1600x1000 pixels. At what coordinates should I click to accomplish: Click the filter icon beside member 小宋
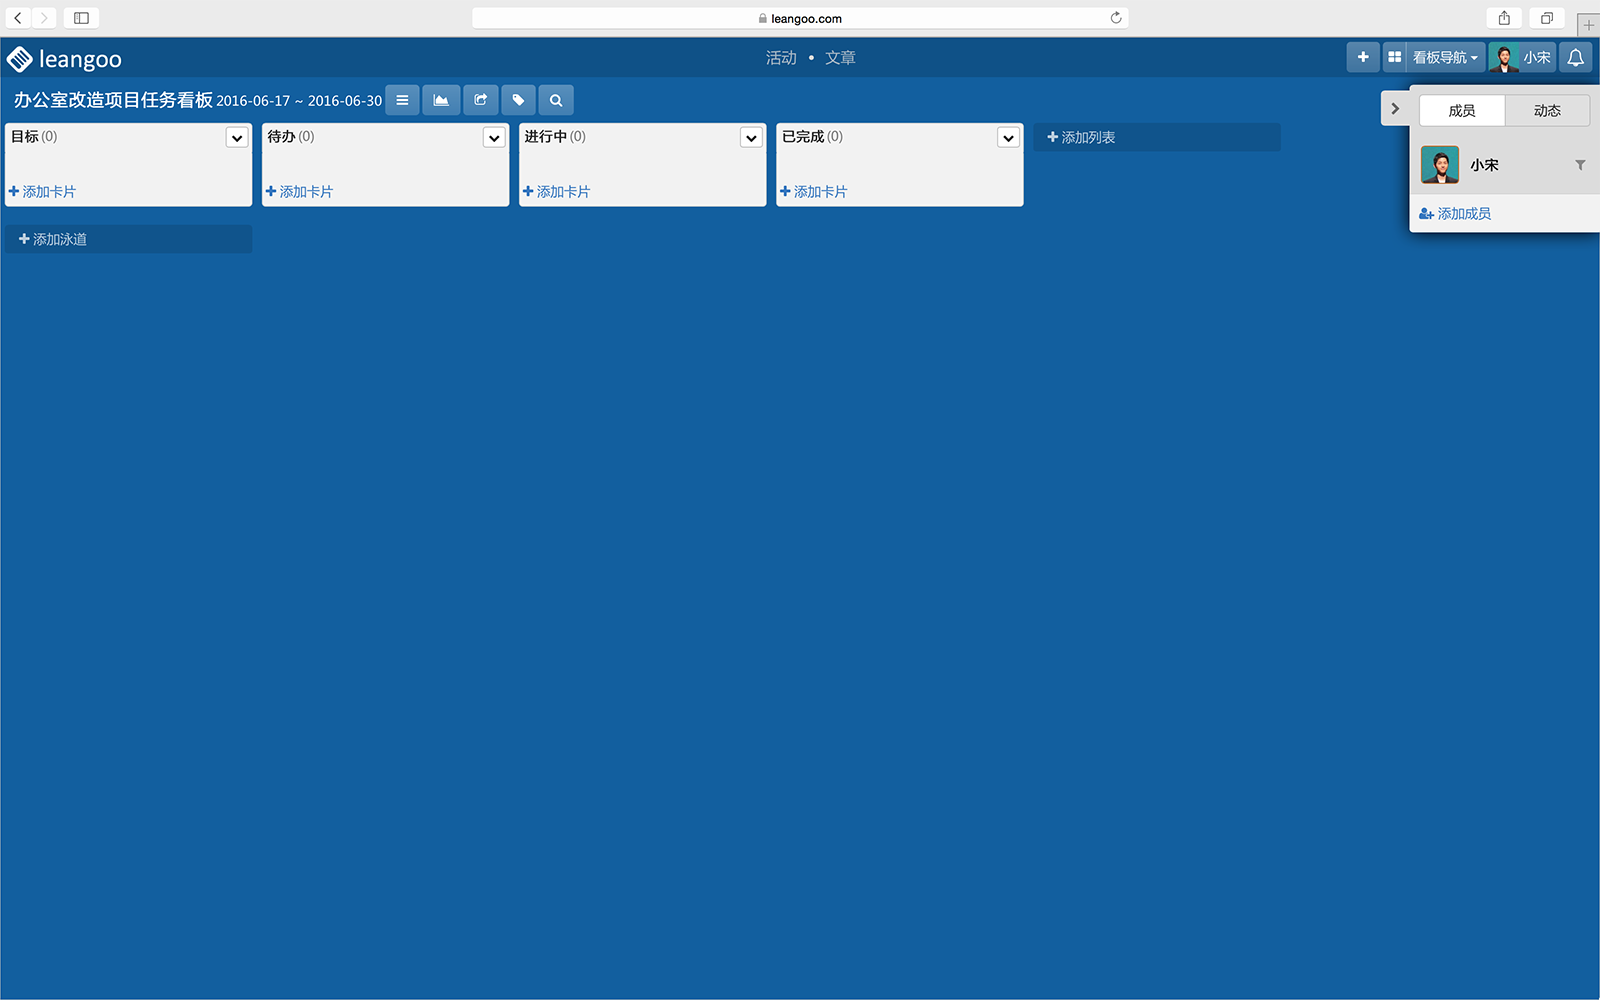click(1580, 165)
